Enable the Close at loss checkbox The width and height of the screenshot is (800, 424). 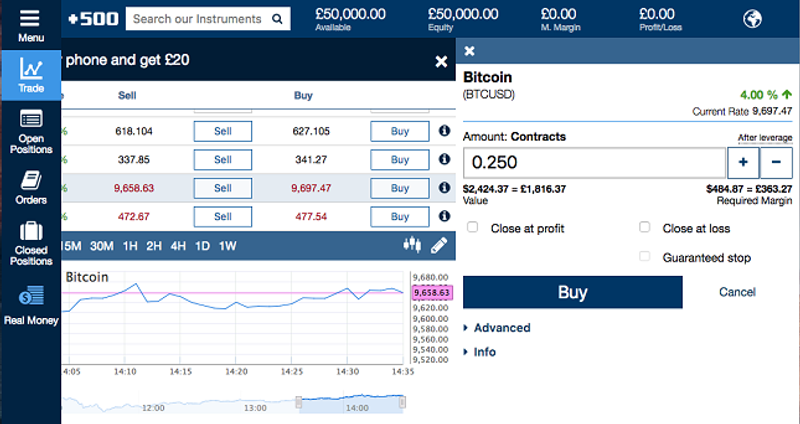coord(644,227)
